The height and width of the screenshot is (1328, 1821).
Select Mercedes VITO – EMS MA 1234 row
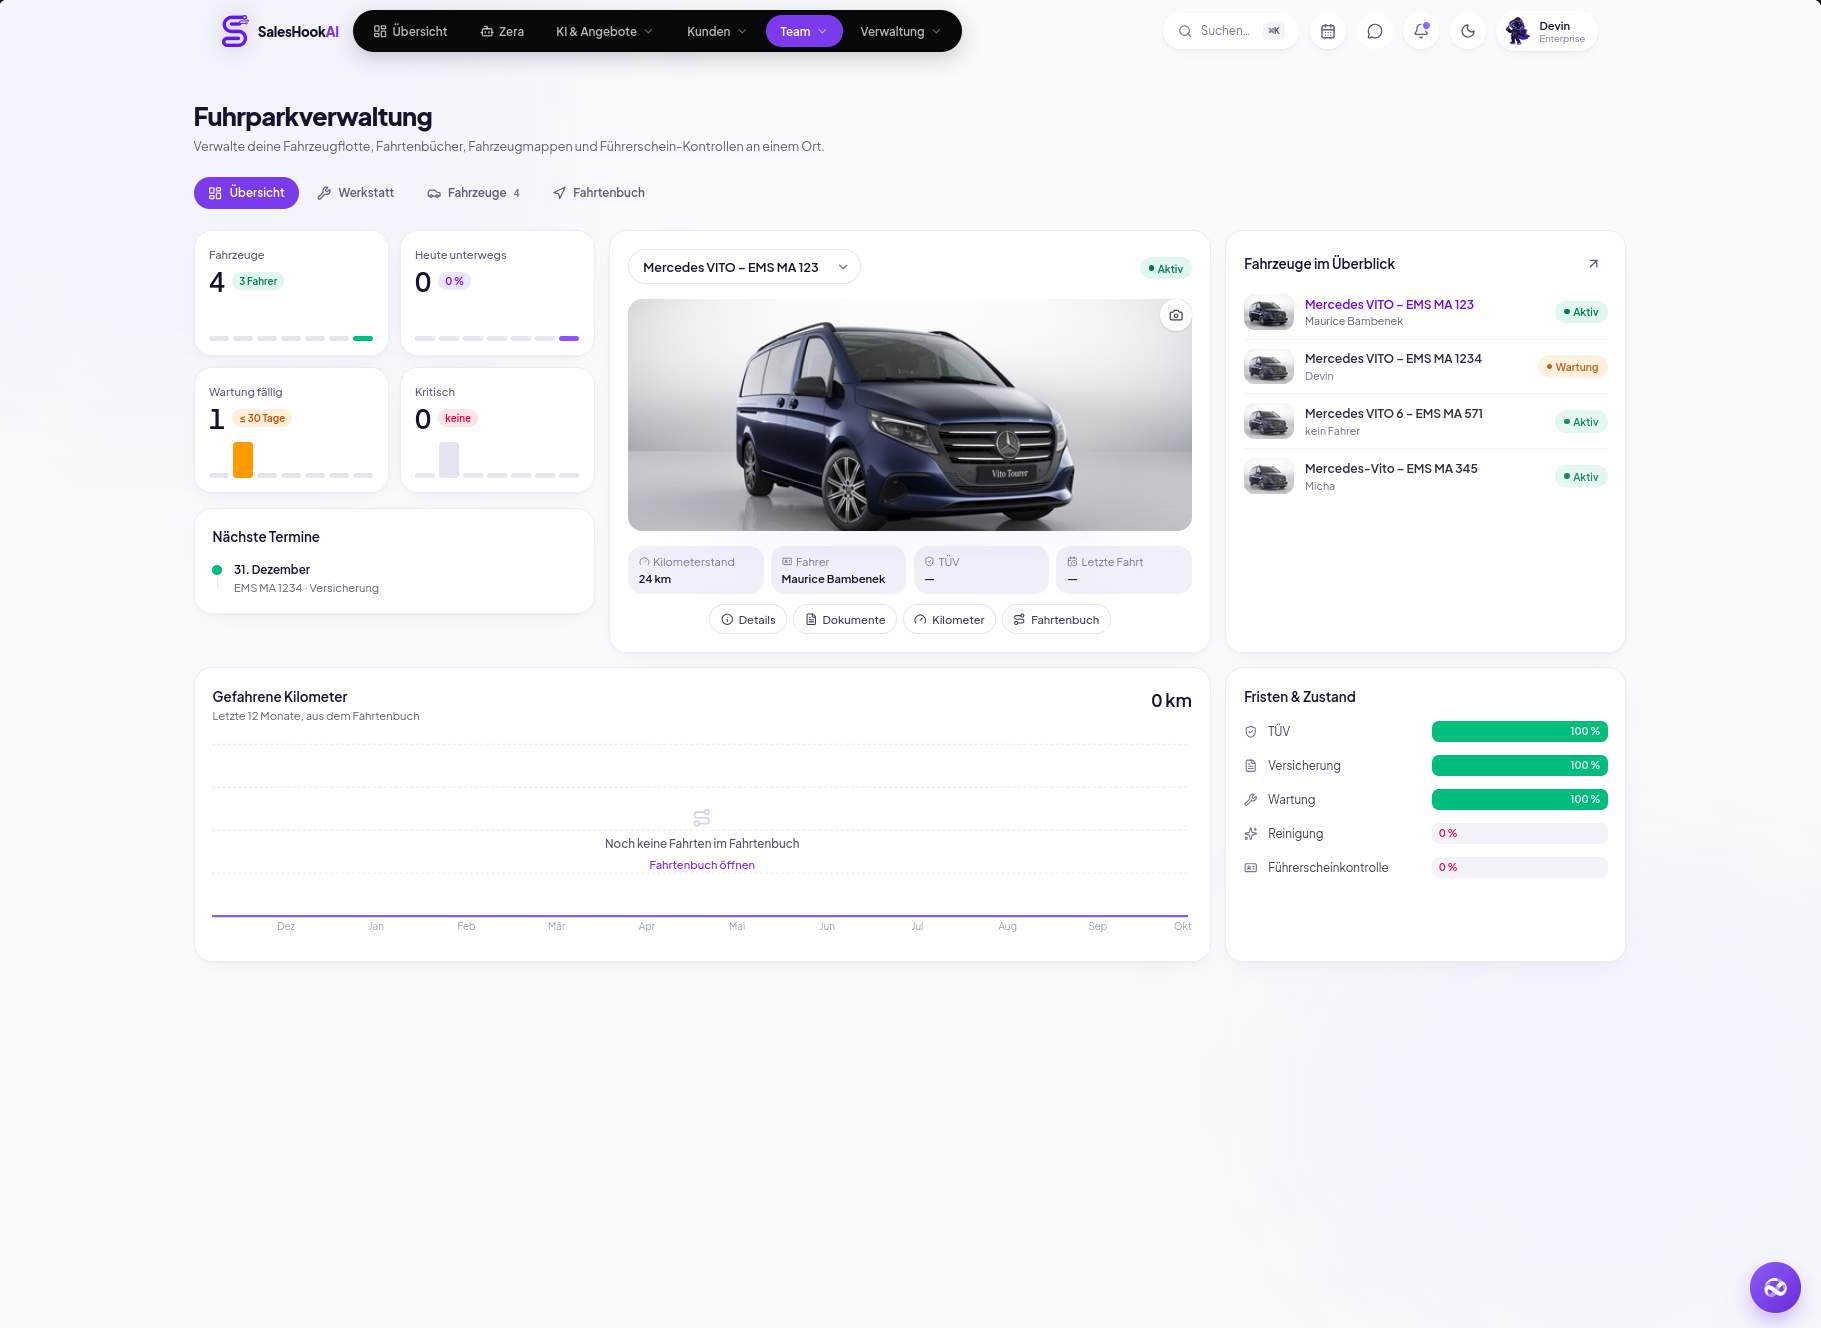1425,367
